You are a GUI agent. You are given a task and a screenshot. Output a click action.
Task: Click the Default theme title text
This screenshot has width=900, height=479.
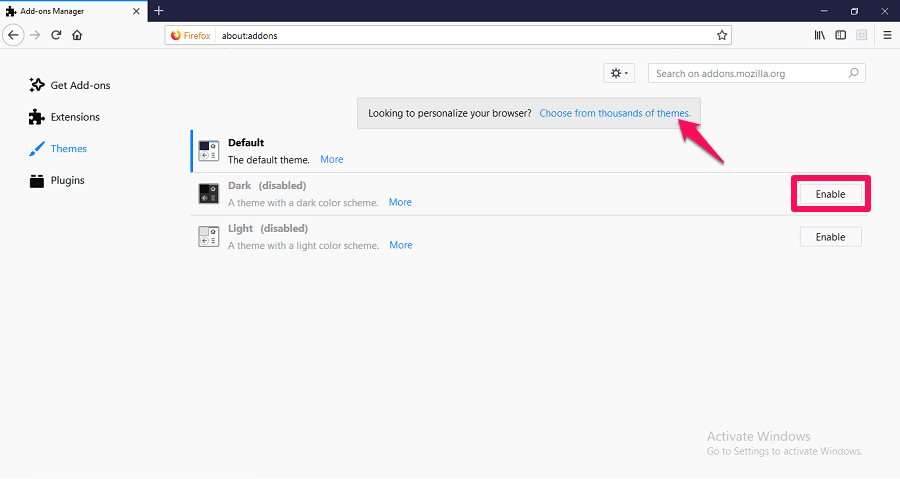coord(246,142)
